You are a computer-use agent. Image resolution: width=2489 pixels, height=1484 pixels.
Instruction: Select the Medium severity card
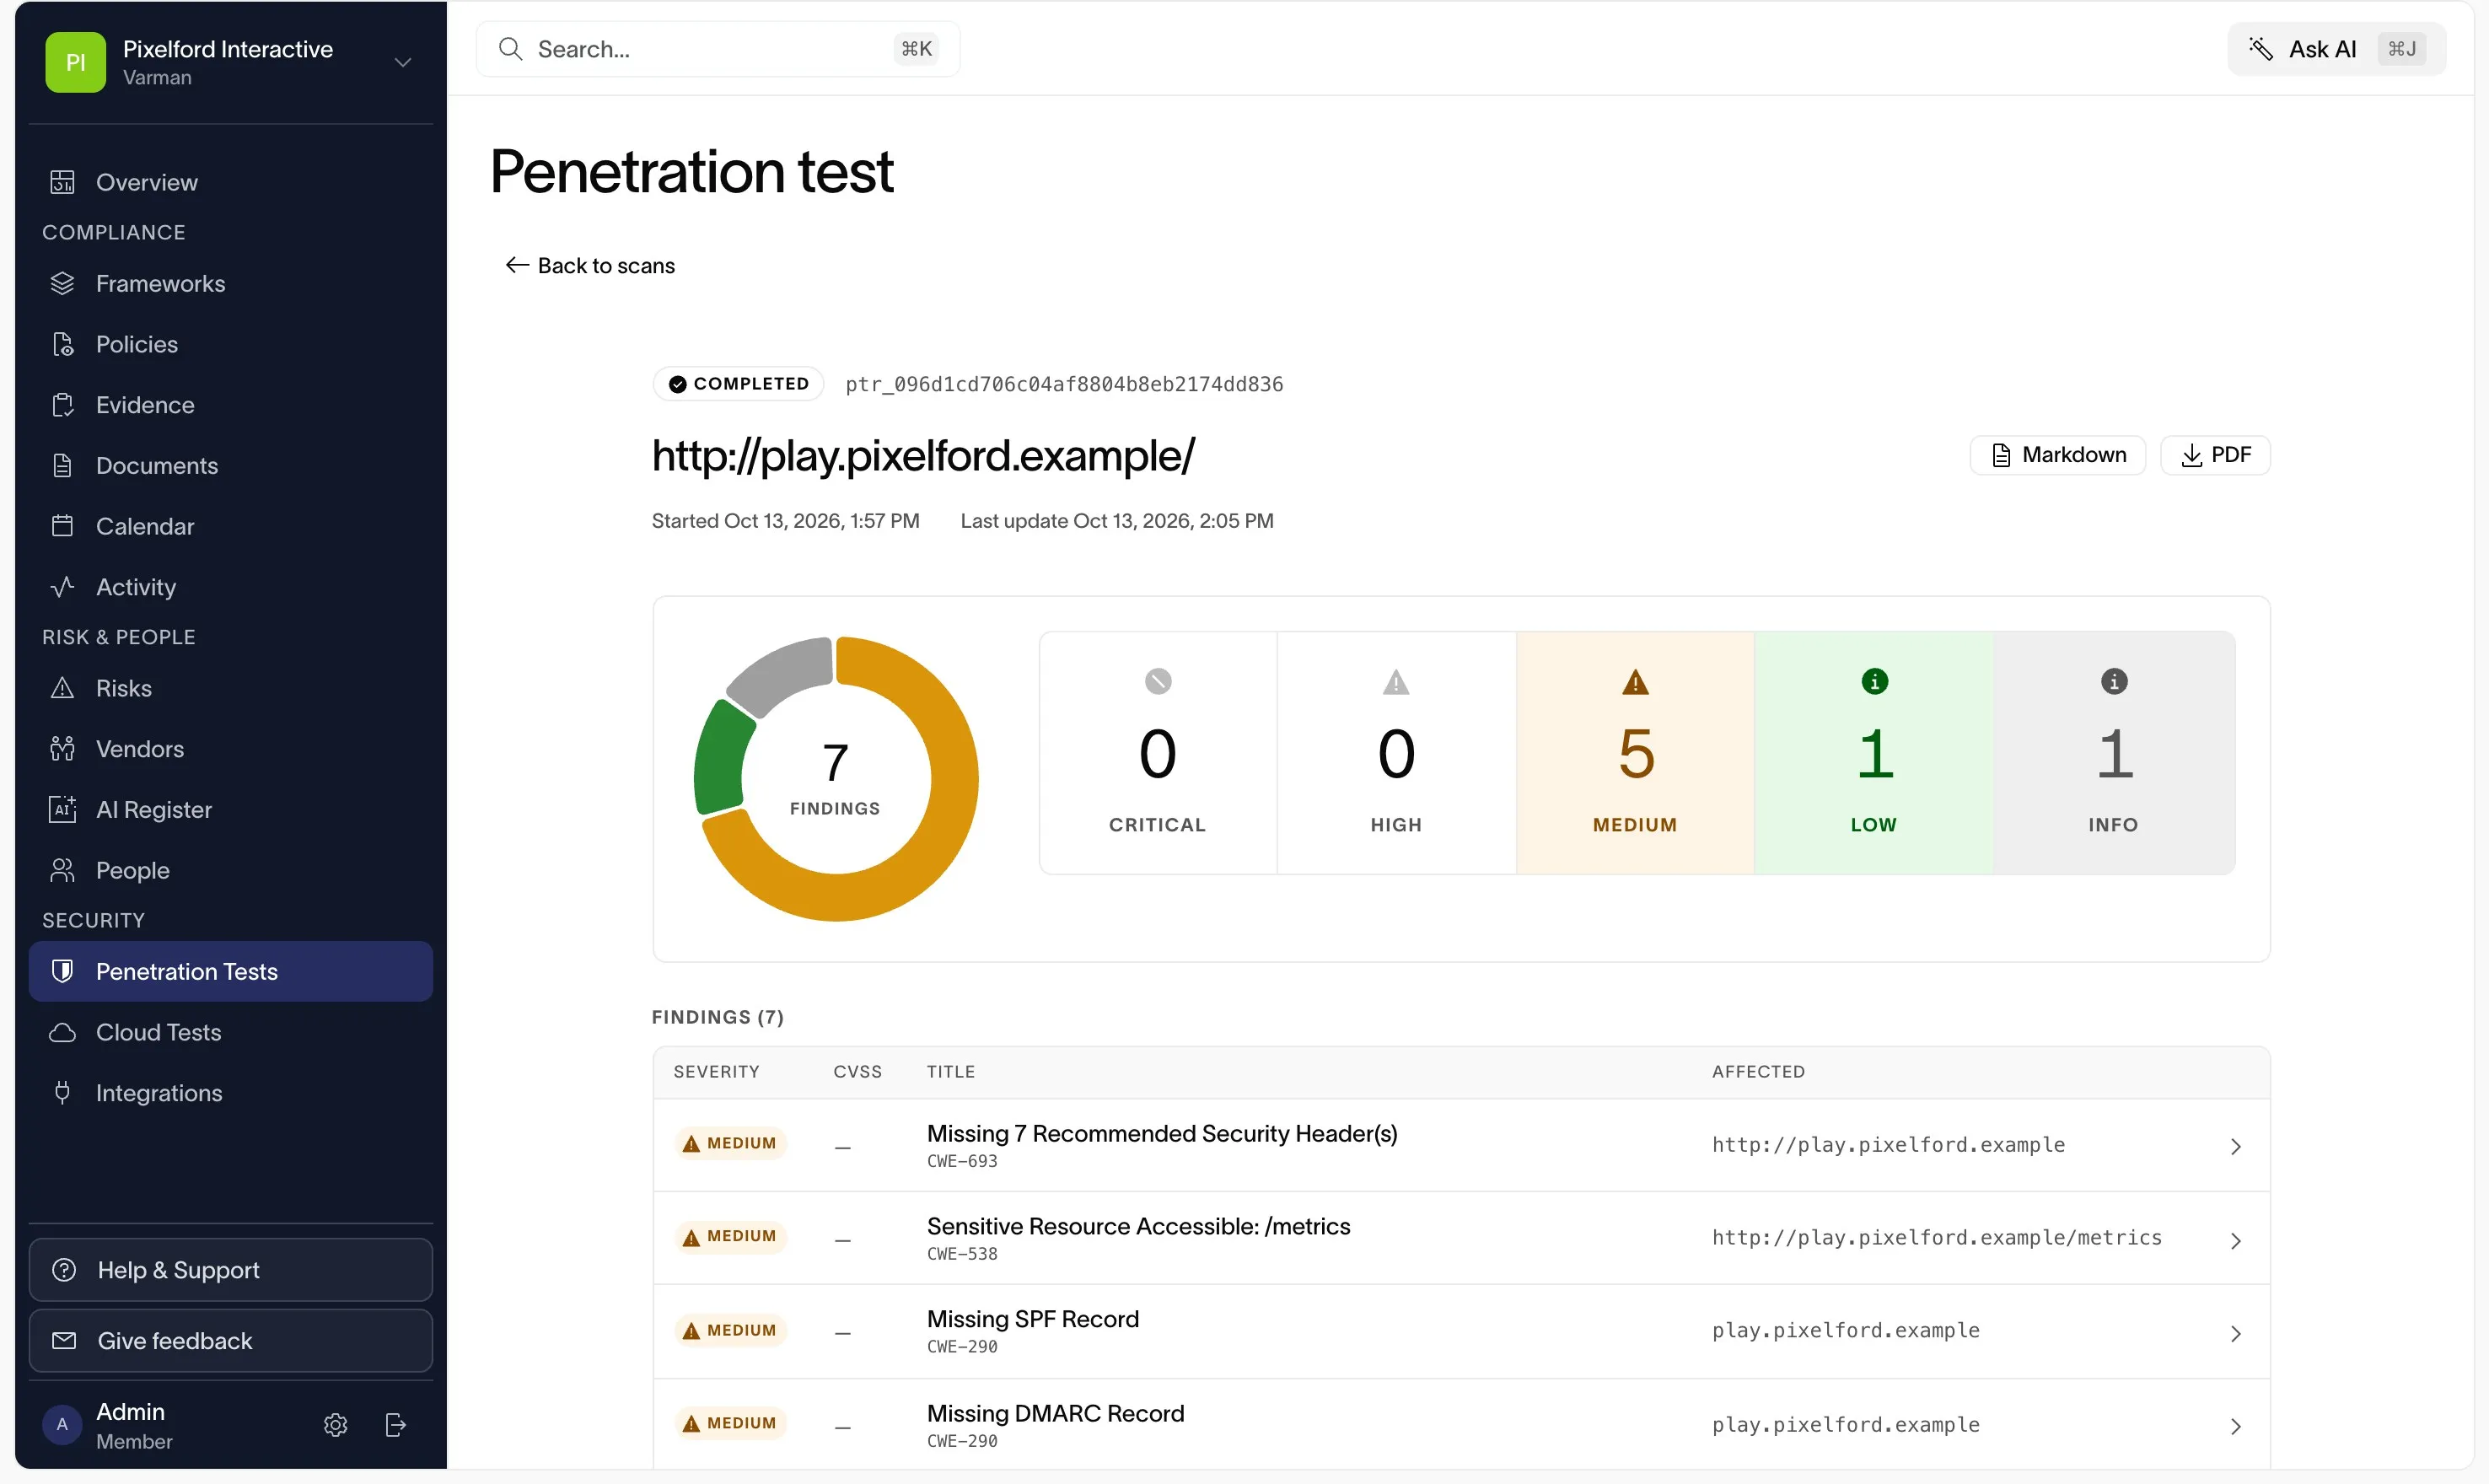click(x=1635, y=753)
